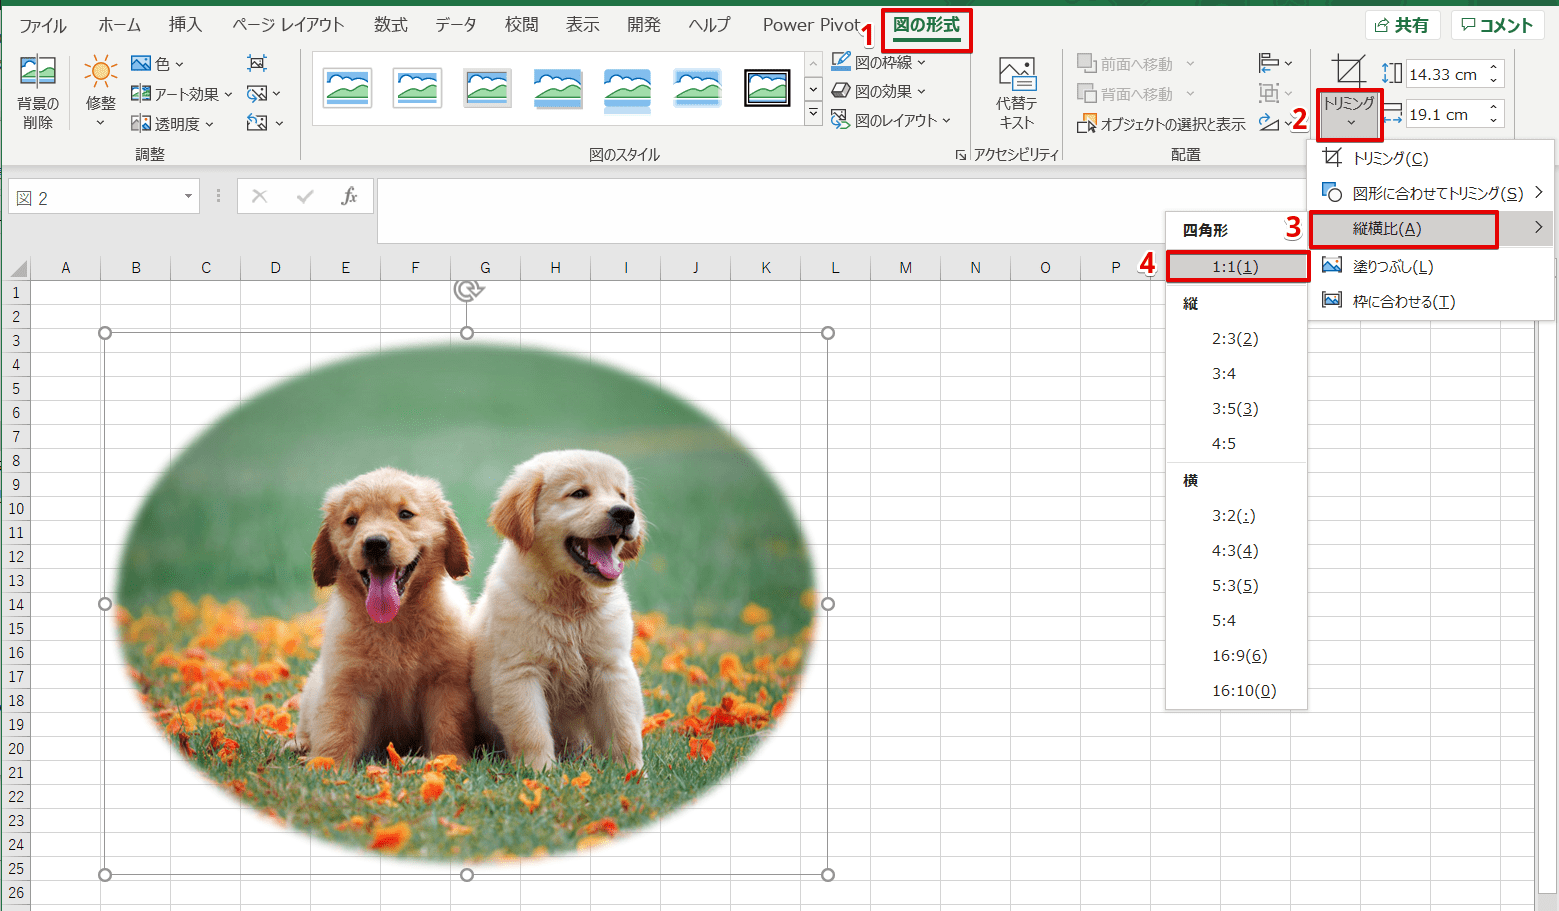Viewport: 1559px width, 911px height.
Task: Select the 5:4 landscape aspect ratio
Action: (x=1237, y=620)
